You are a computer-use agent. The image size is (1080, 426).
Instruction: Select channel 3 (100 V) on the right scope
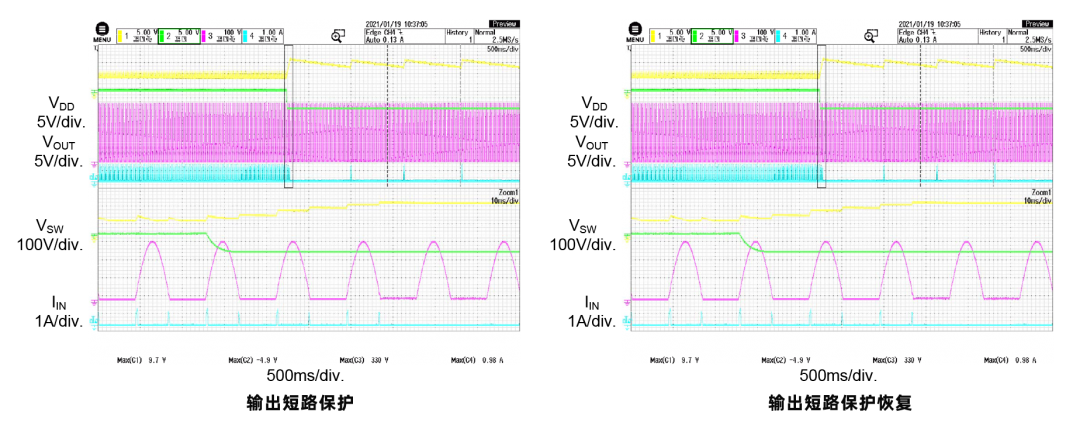[755, 36]
